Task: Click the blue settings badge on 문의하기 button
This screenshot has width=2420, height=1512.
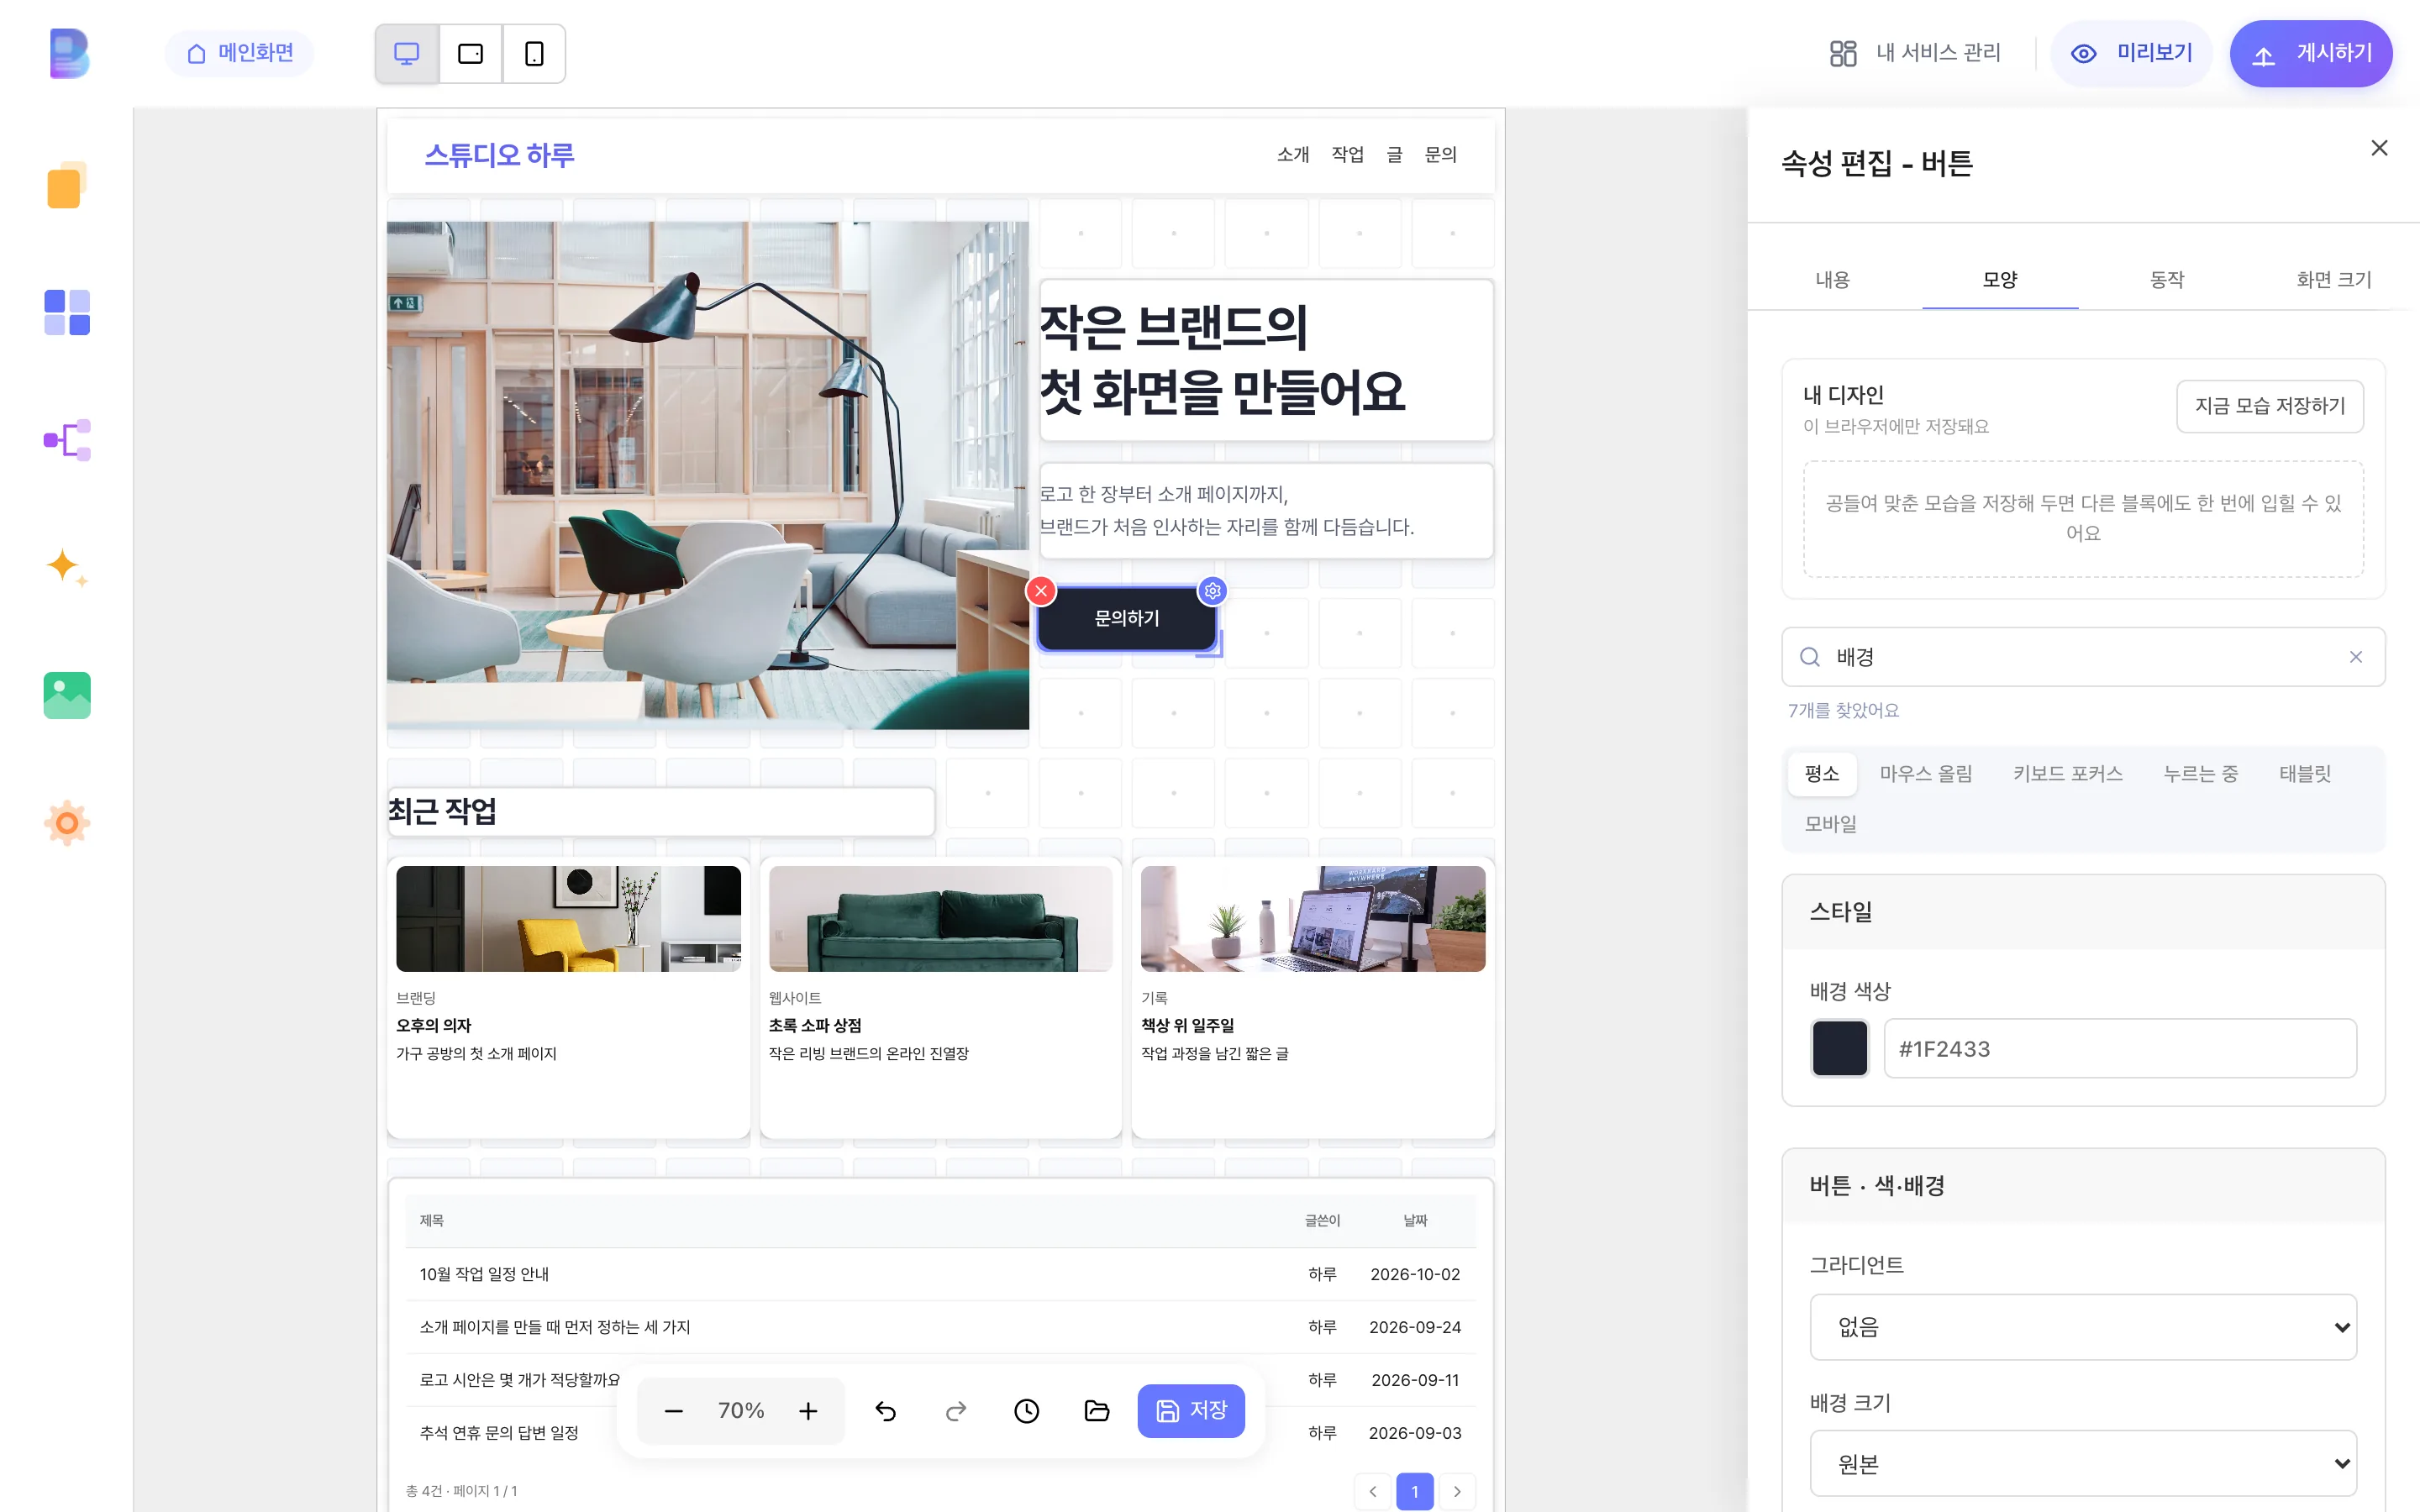Action: pos(1213,591)
